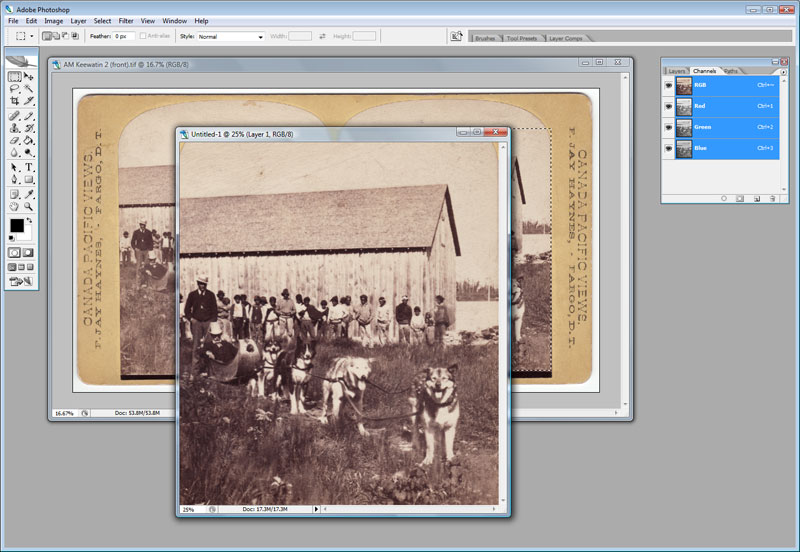
Task: Select the Rectangular Marquee tool
Action: pyautogui.click(x=15, y=77)
